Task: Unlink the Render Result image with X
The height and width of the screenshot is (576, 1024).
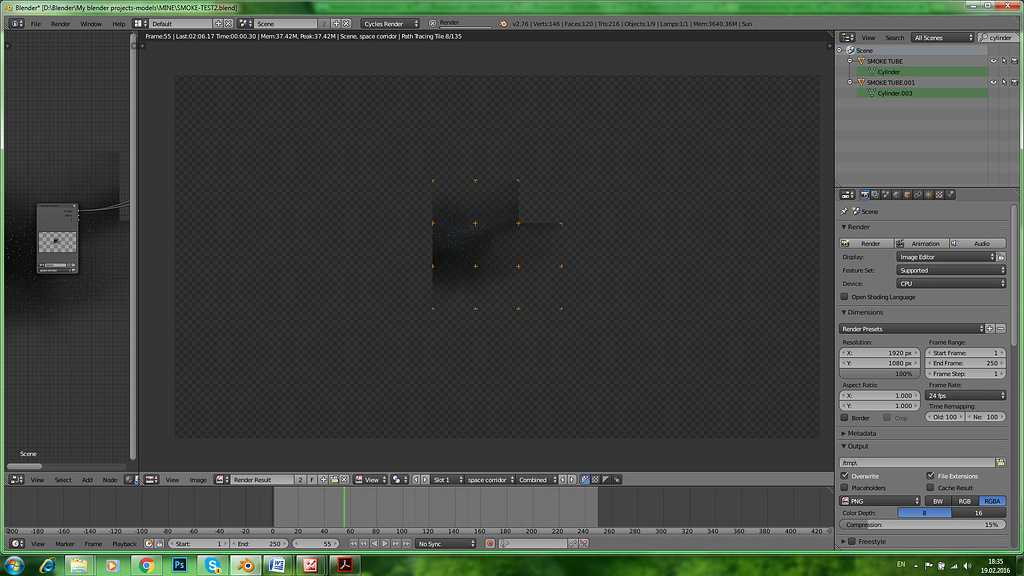Action: [345, 480]
